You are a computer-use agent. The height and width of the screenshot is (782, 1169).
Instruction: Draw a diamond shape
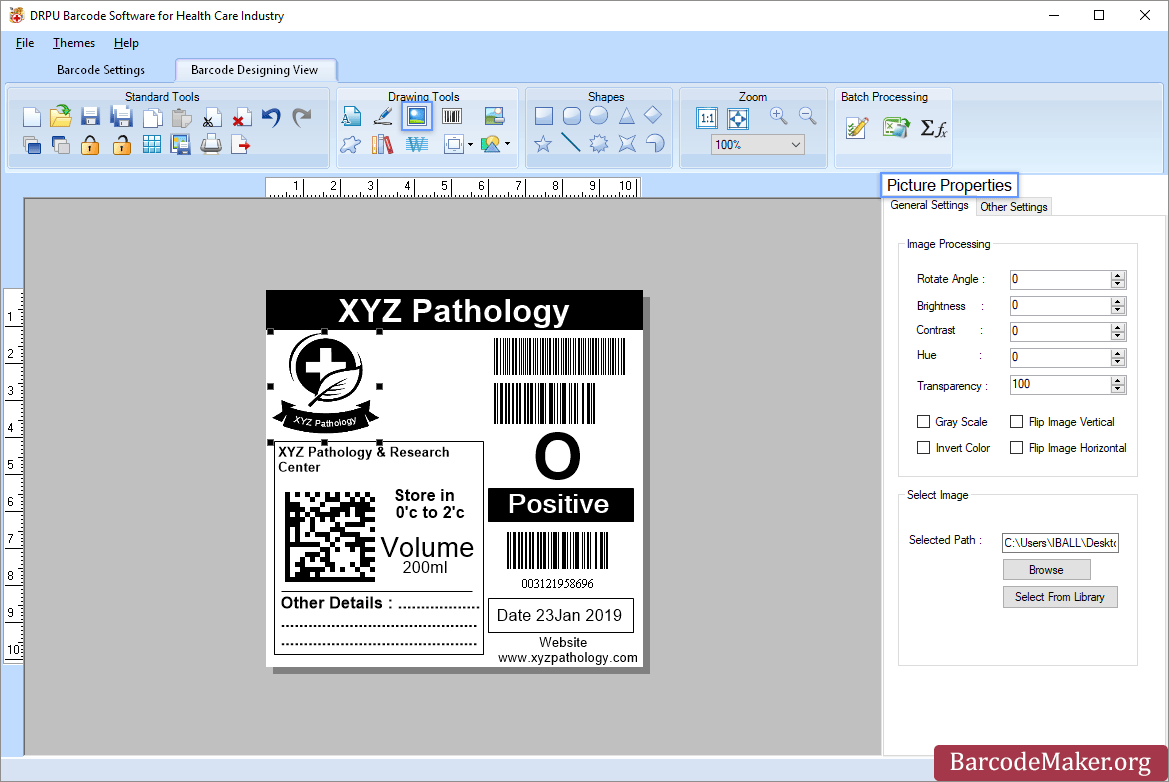pyautogui.click(x=653, y=115)
